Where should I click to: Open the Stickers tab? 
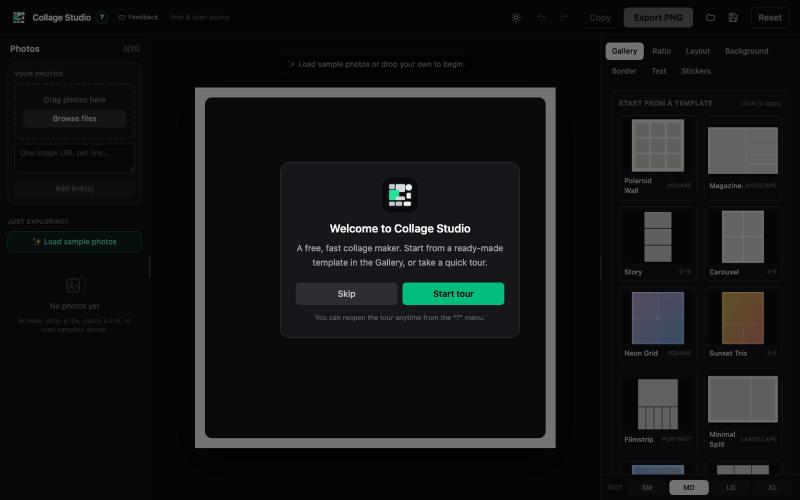click(x=696, y=71)
